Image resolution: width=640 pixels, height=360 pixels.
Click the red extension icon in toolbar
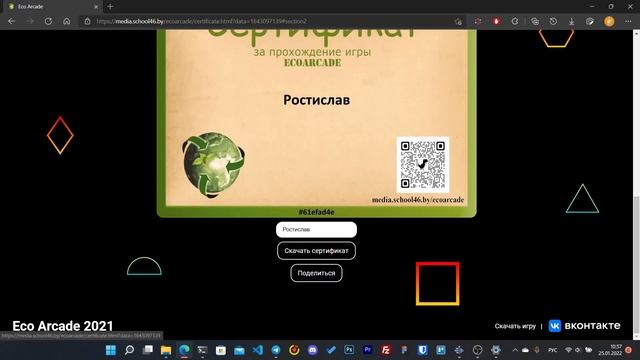[x=496, y=21]
